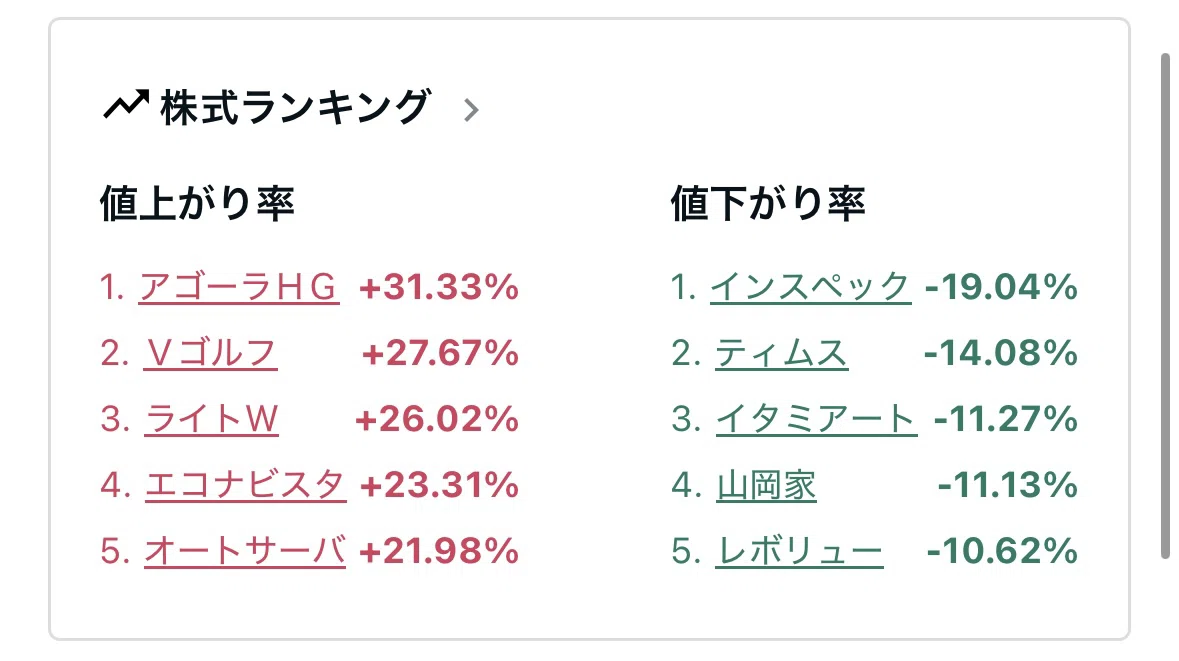Select the ティムス stock link
Viewport: 1179px width, 661px height.
[781, 353]
